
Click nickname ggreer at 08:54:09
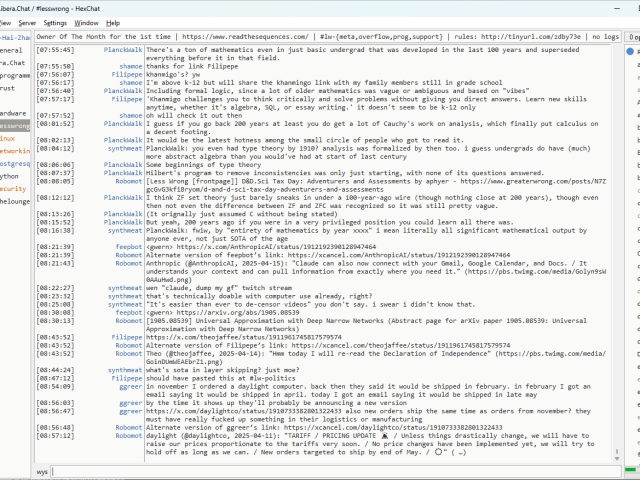[x=131, y=387]
